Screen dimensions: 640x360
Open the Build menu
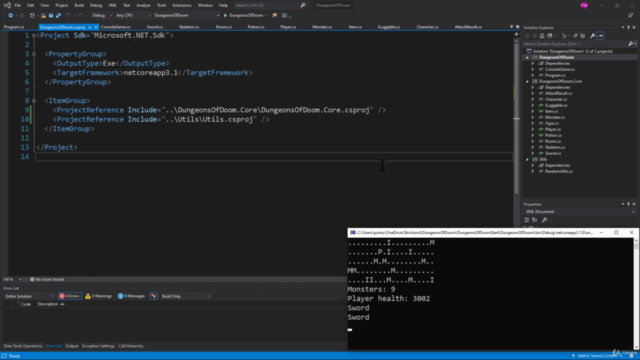79,5
